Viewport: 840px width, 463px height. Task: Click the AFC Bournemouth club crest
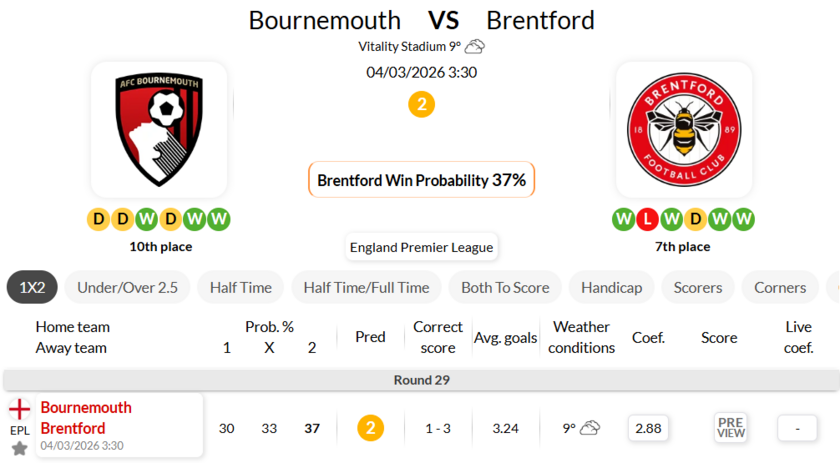pos(159,129)
